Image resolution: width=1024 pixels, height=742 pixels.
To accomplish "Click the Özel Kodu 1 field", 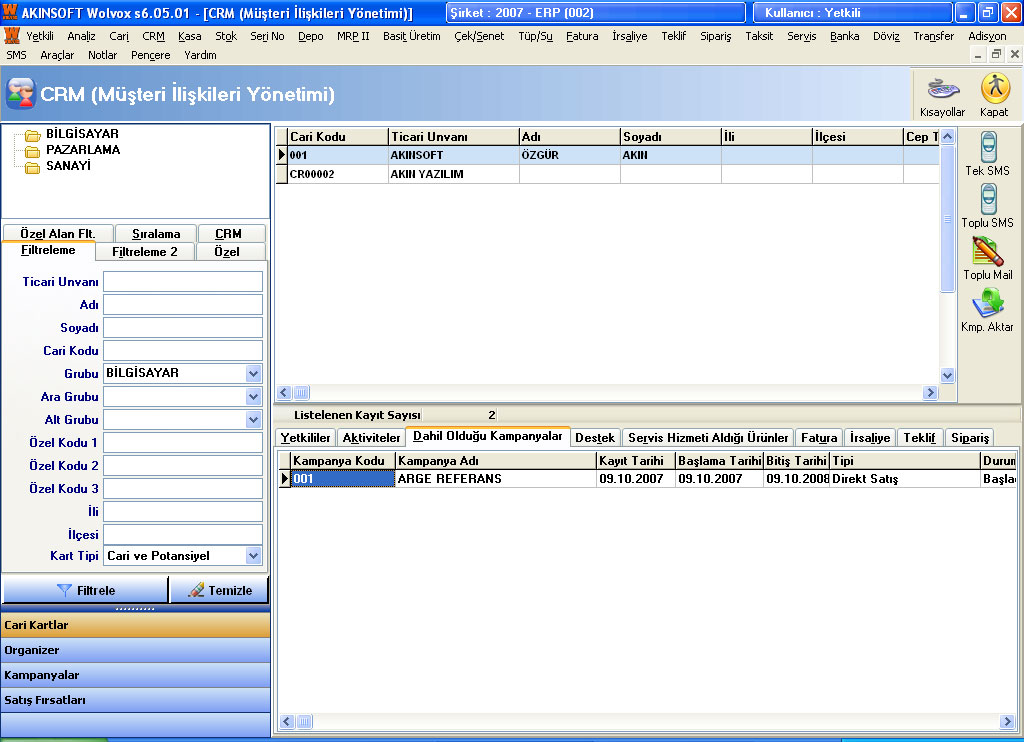I will coord(183,442).
